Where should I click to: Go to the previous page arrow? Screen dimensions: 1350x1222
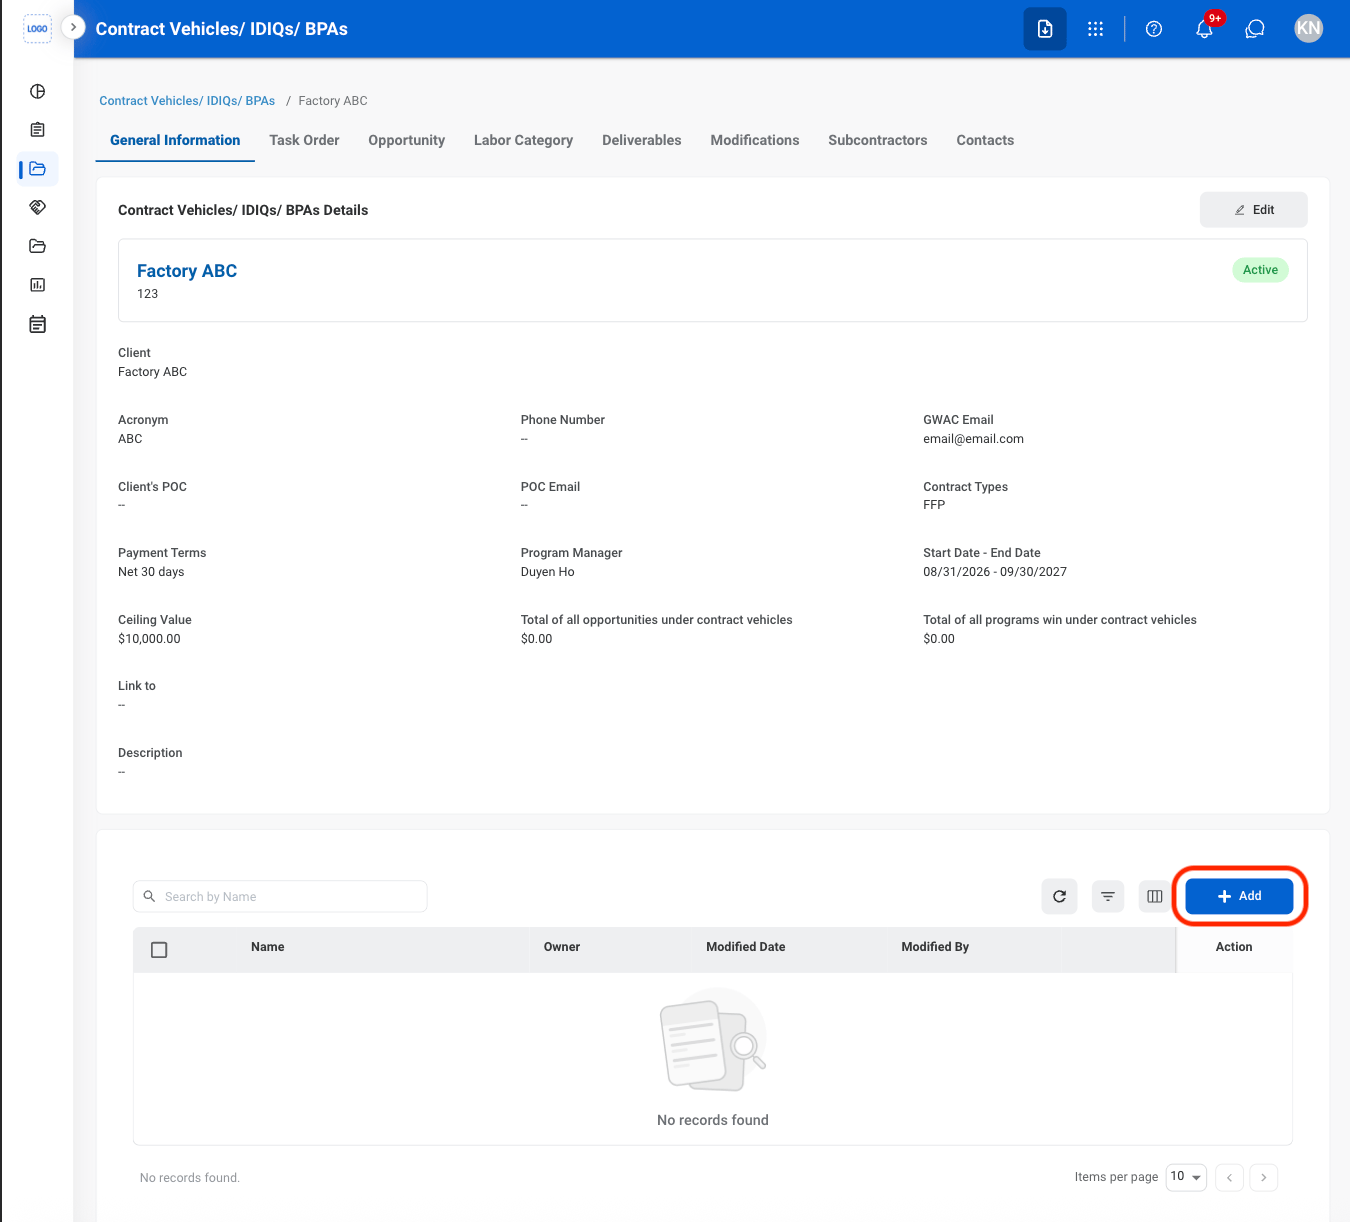tap(1229, 1177)
